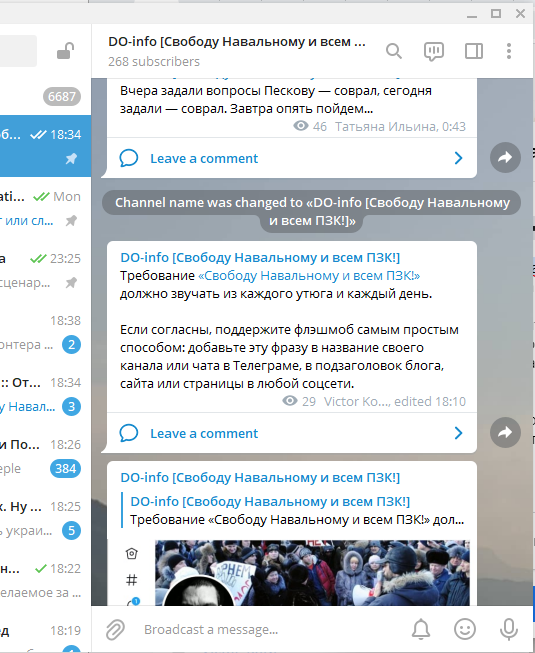
Task: Open the three-dot channel menu
Action: pos(509,51)
